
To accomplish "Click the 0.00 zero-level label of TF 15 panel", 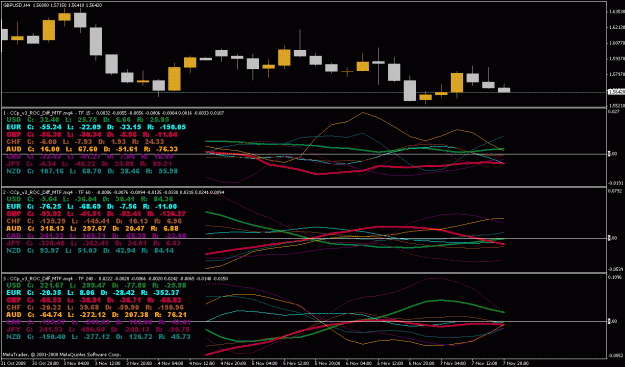I will [613, 154].
